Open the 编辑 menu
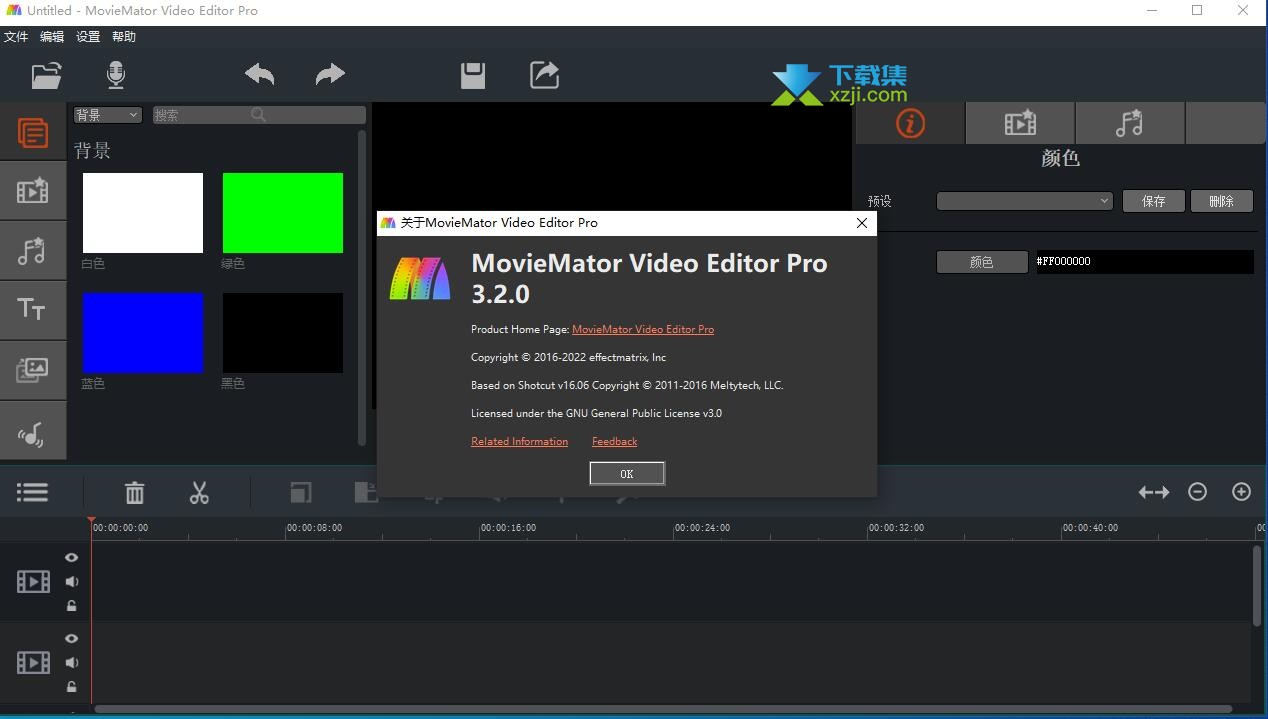This screenshot has height=719, width=1268. pyautogui.click(x=52, y=37)
